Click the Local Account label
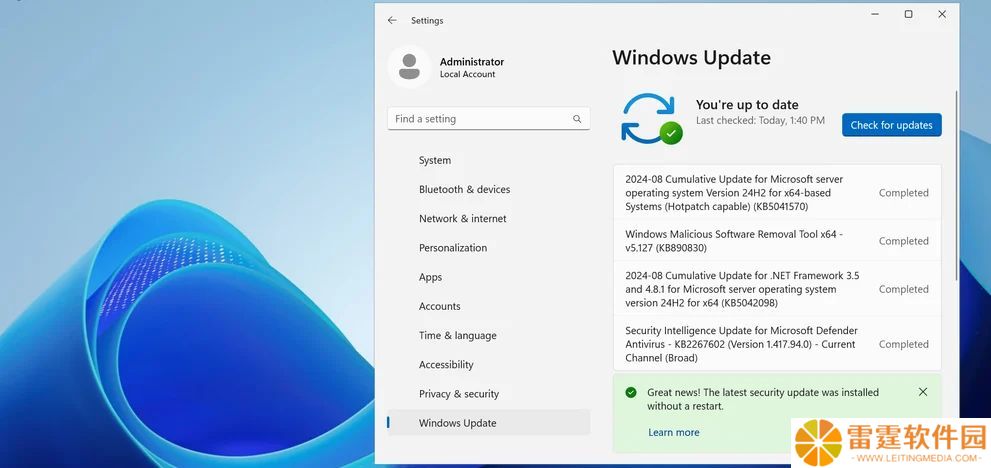Screen dimensions: 991x468 click(x=468, y=75)
